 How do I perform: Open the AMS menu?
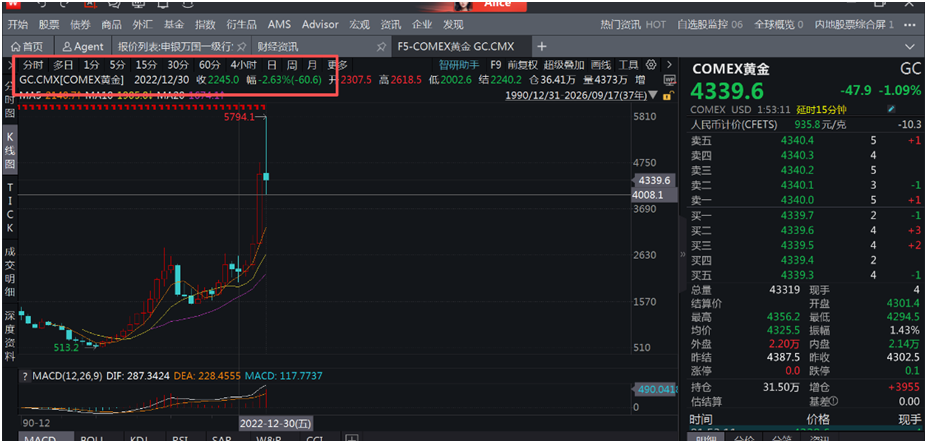tap(279, 25)
